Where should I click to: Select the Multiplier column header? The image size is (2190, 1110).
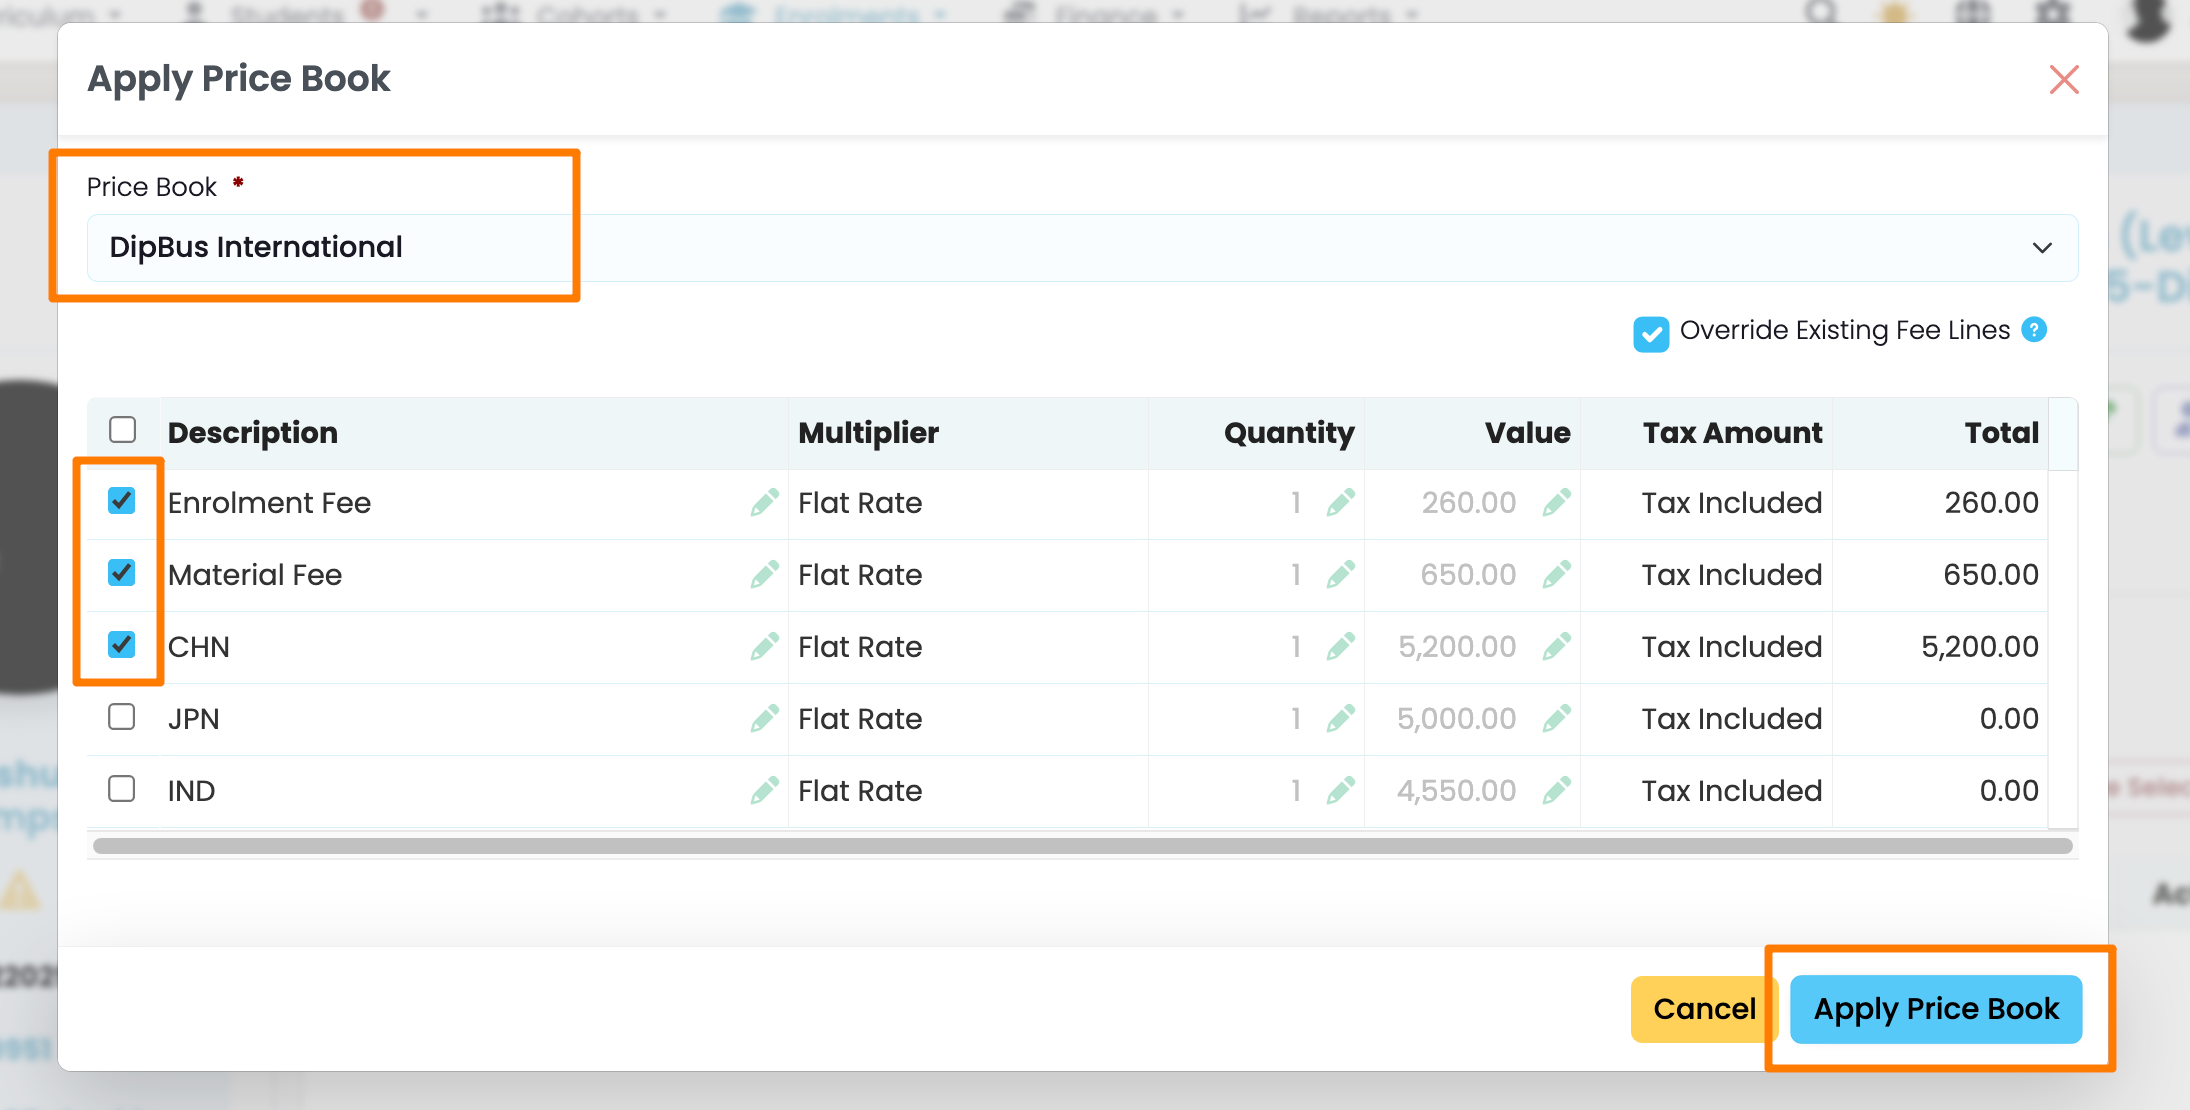tap(868, 433)
